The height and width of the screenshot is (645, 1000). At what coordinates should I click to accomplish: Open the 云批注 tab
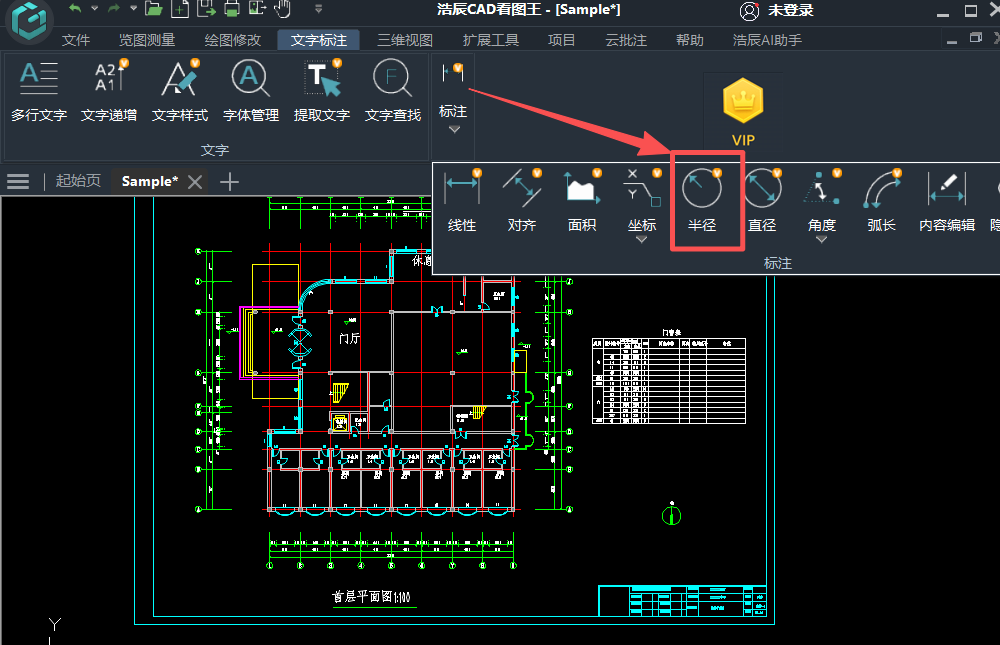click(626, 40)
